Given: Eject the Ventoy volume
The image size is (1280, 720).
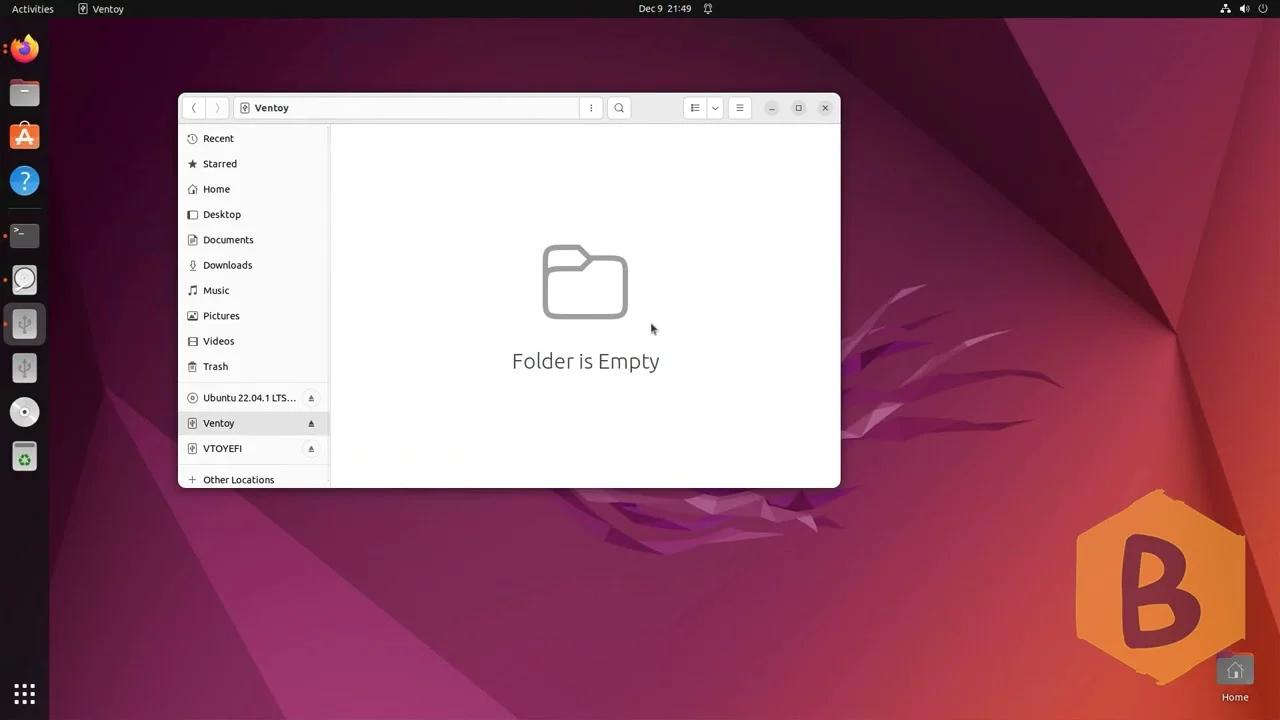Looking at the screenshot, I should (x=311, y=423).
